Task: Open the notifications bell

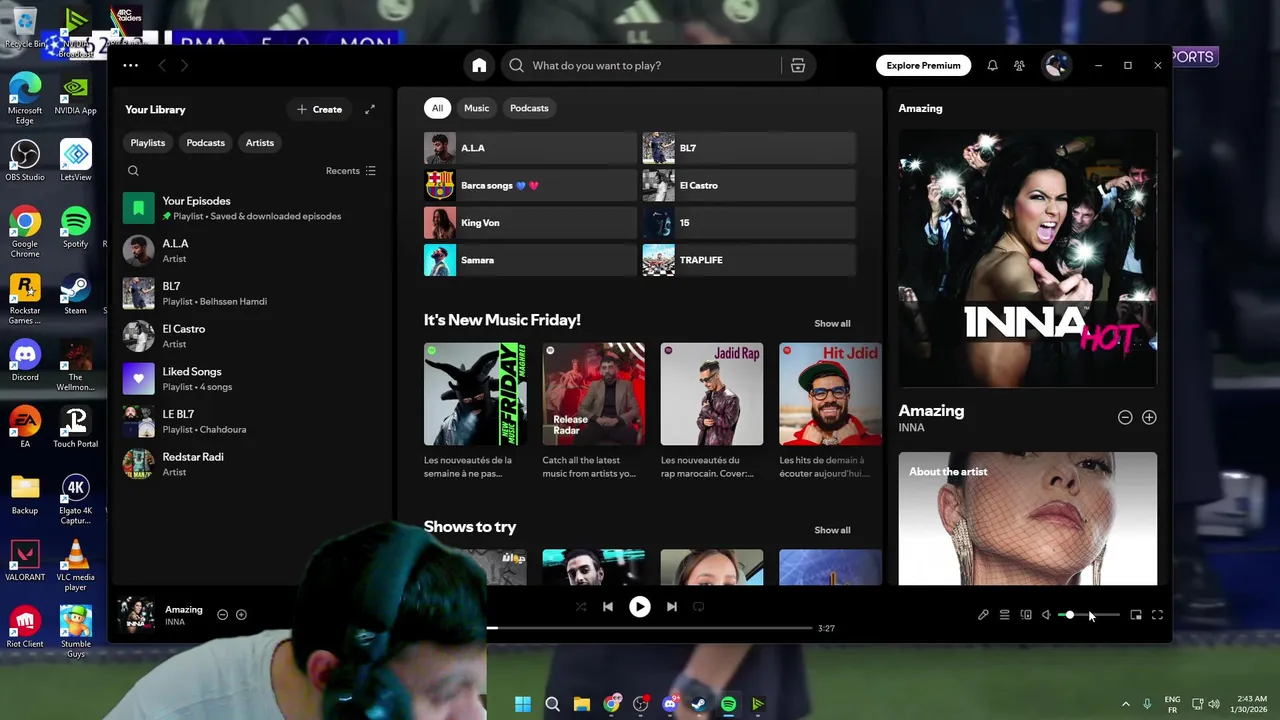Action: tap(992, 65)
